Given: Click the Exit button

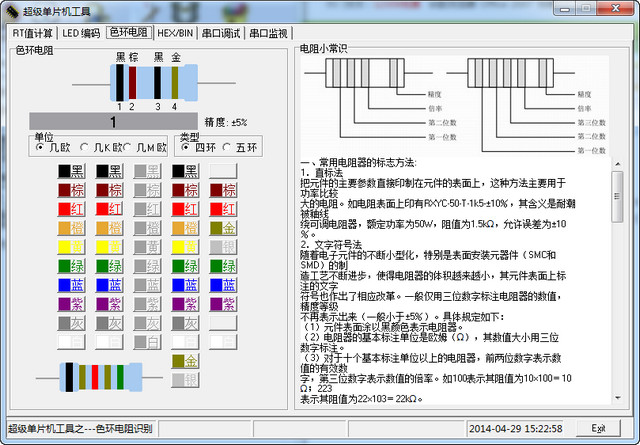Looking at the screenshot, I should (x=598, y=428).
